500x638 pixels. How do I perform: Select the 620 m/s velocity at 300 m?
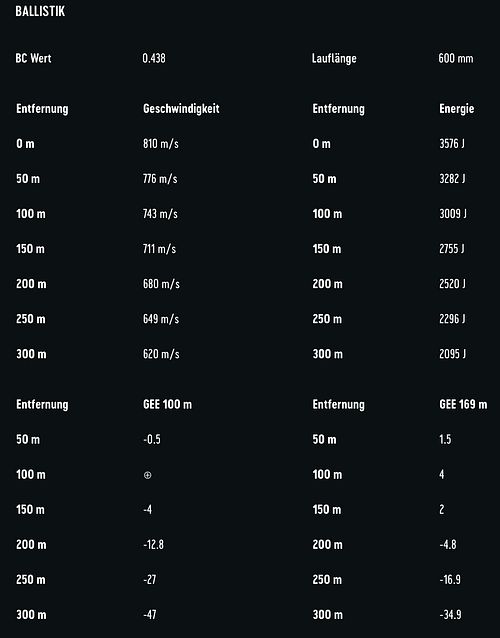161,354
